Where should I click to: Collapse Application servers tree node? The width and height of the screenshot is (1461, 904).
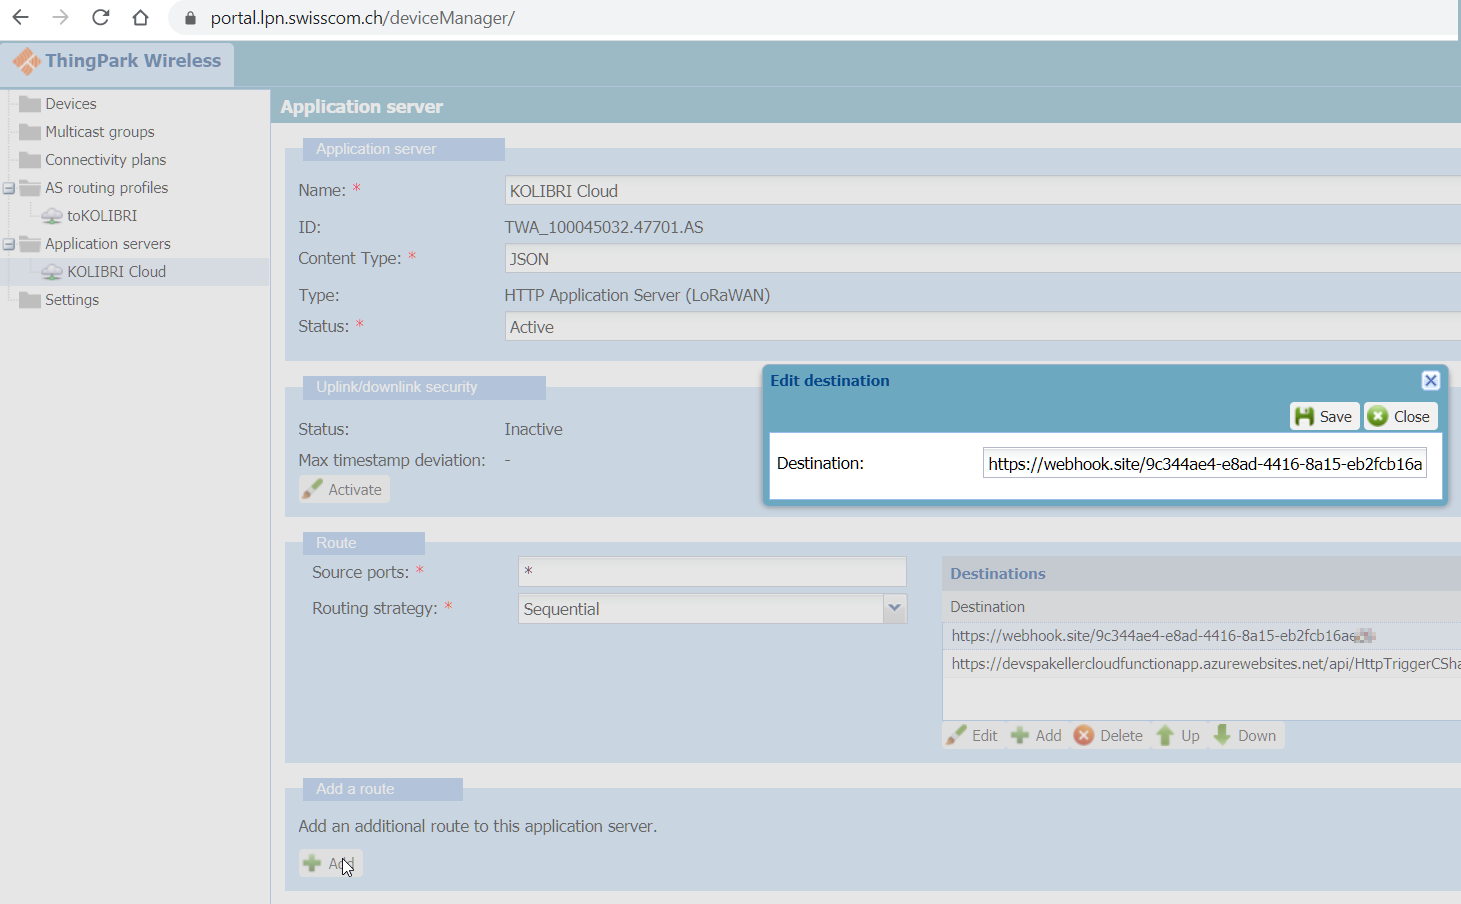(x=9, y=244)
